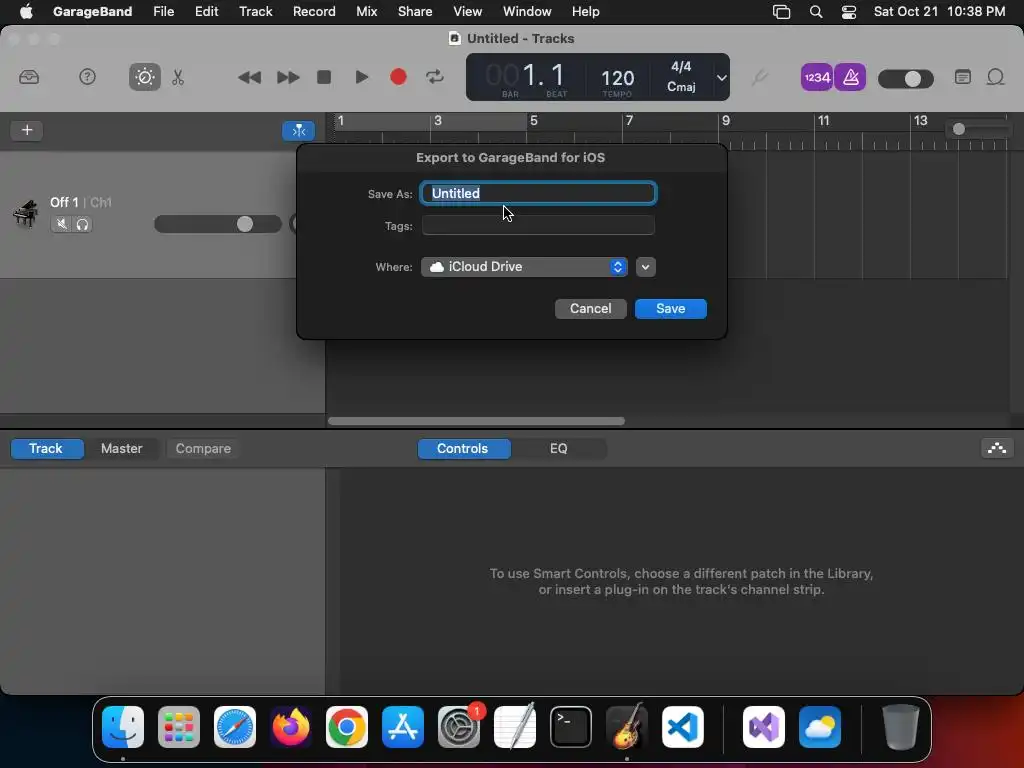The image size is (1024, 768).
Task: Add a new track with plus button
Action: pos(27,130)
